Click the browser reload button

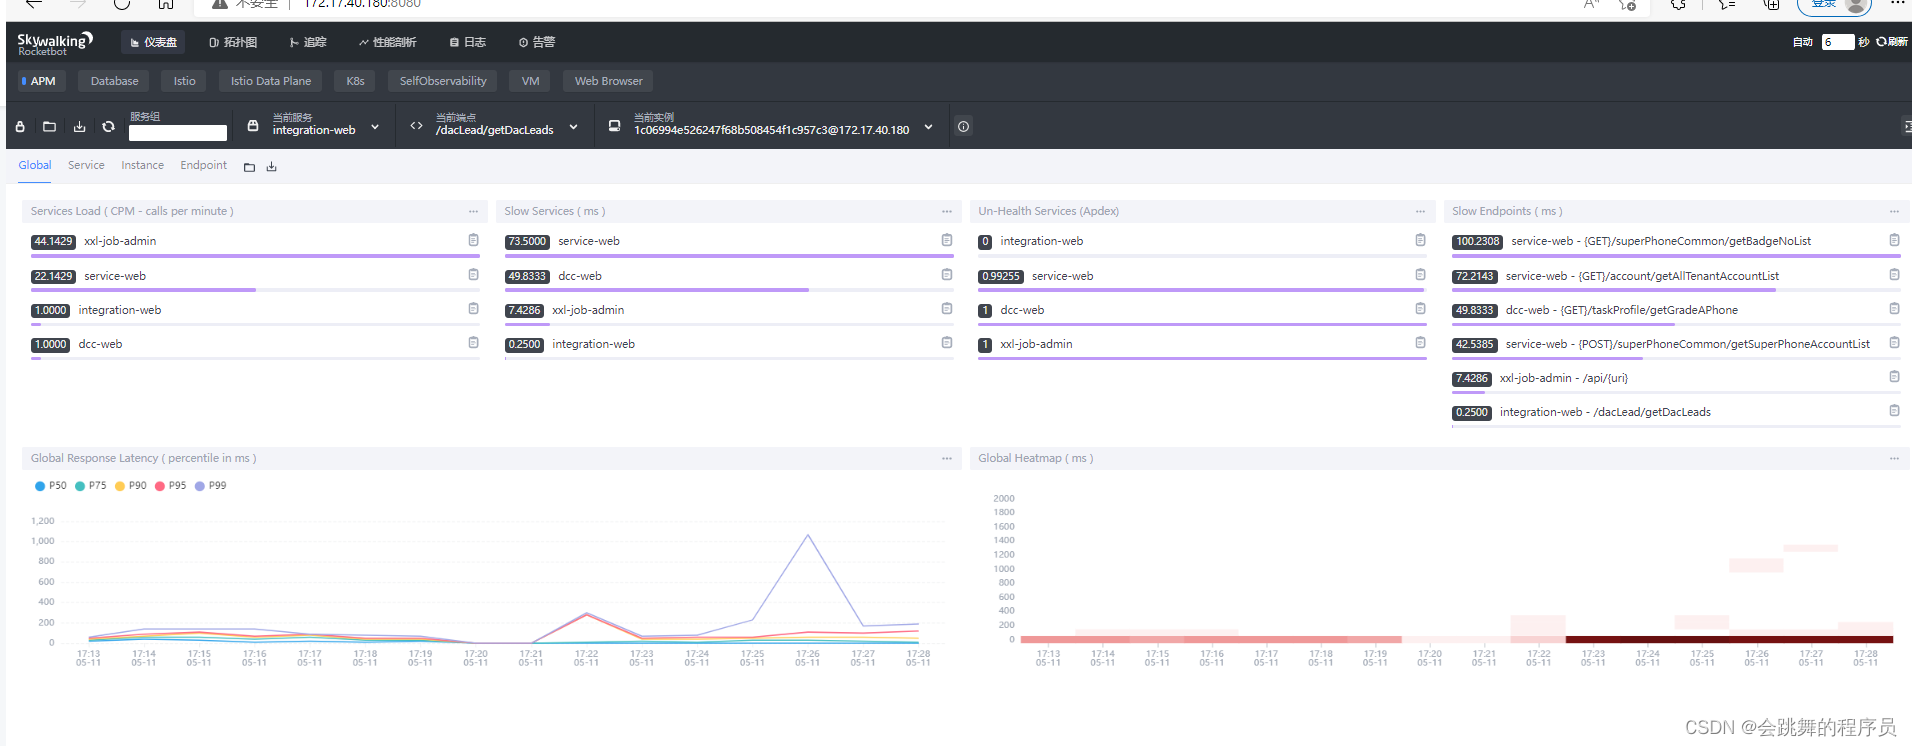click(x=121, y=4)
